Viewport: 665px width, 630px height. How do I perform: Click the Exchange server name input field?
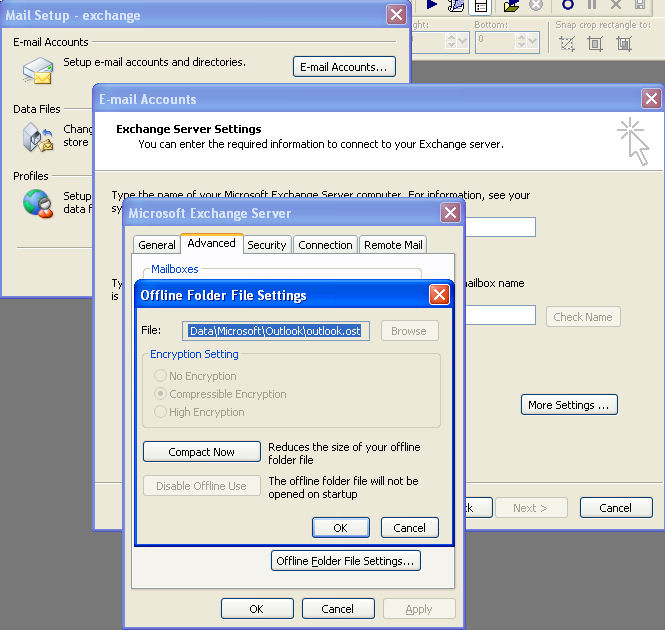[x=500, y=227]
